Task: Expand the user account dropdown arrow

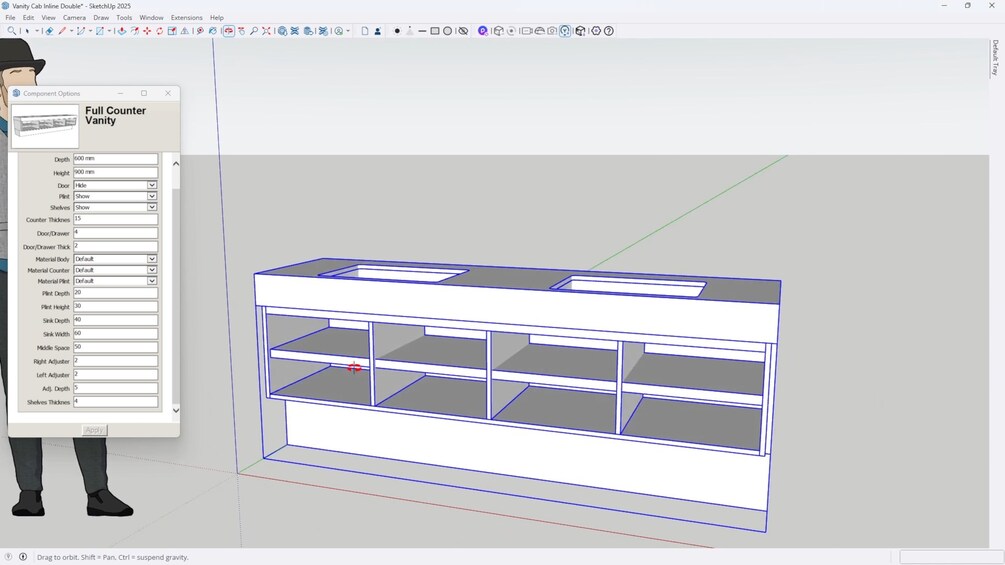Action: [x=348, y=31]
